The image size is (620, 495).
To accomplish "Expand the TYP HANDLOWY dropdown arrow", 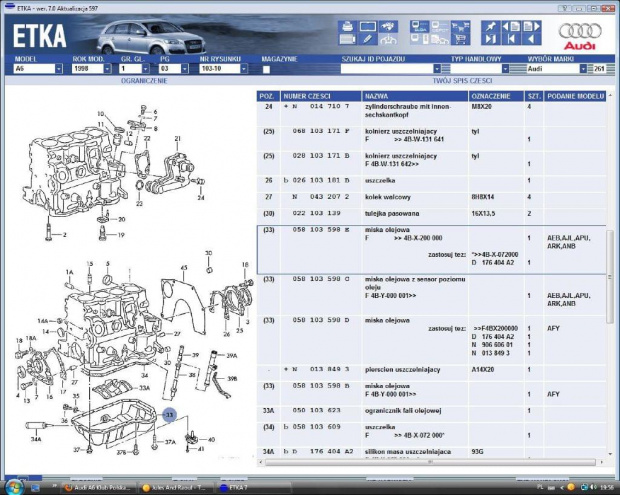I will [x=505, y=69].
